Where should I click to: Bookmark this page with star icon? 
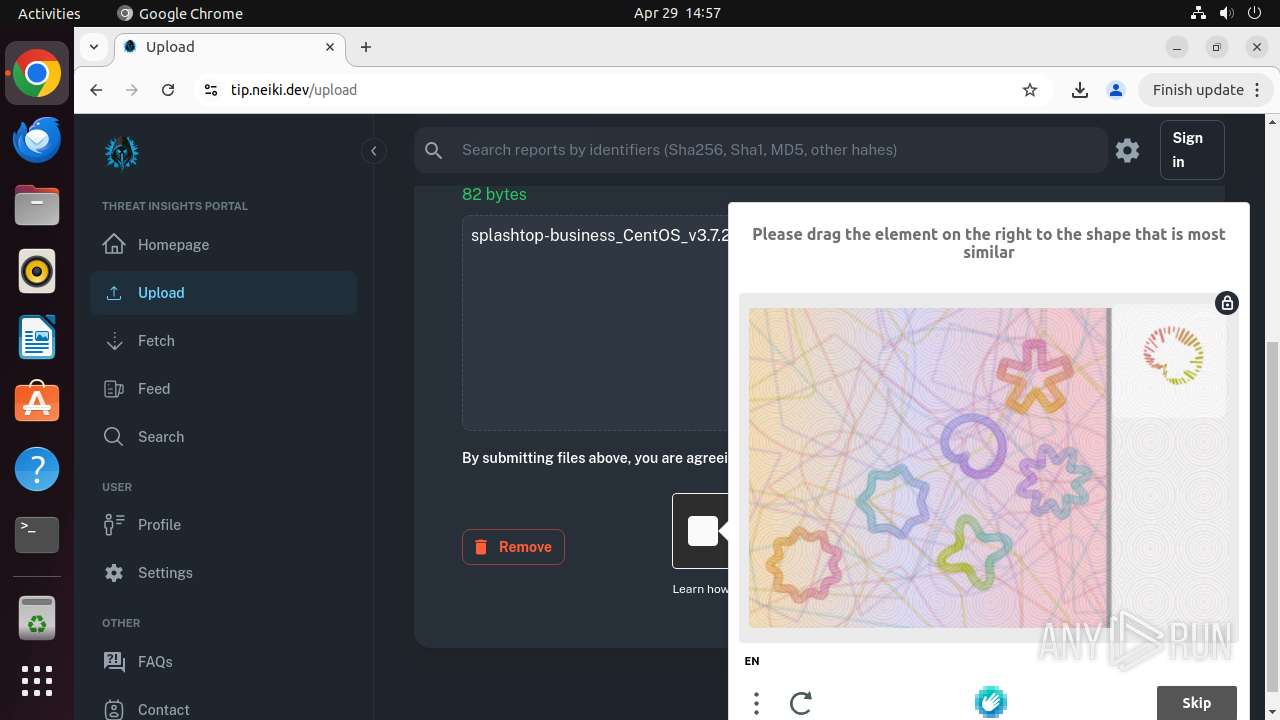click(1030, 90)
